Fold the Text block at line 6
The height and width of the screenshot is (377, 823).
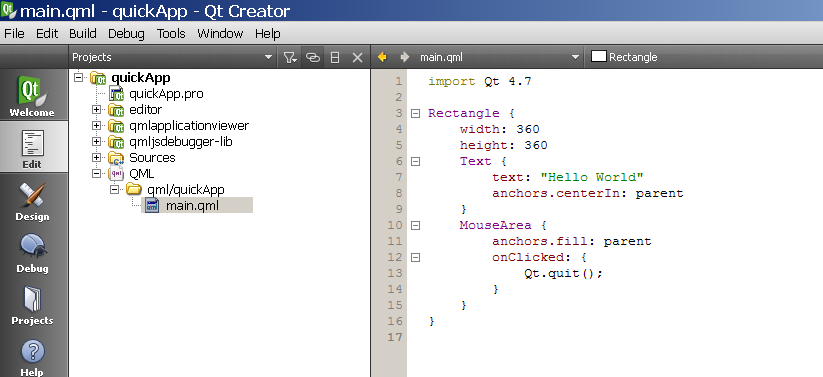pos(415,161)
